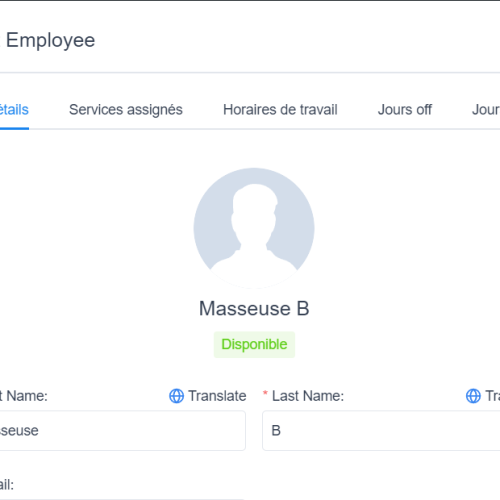Click the Last Name label

pos(308,396)
